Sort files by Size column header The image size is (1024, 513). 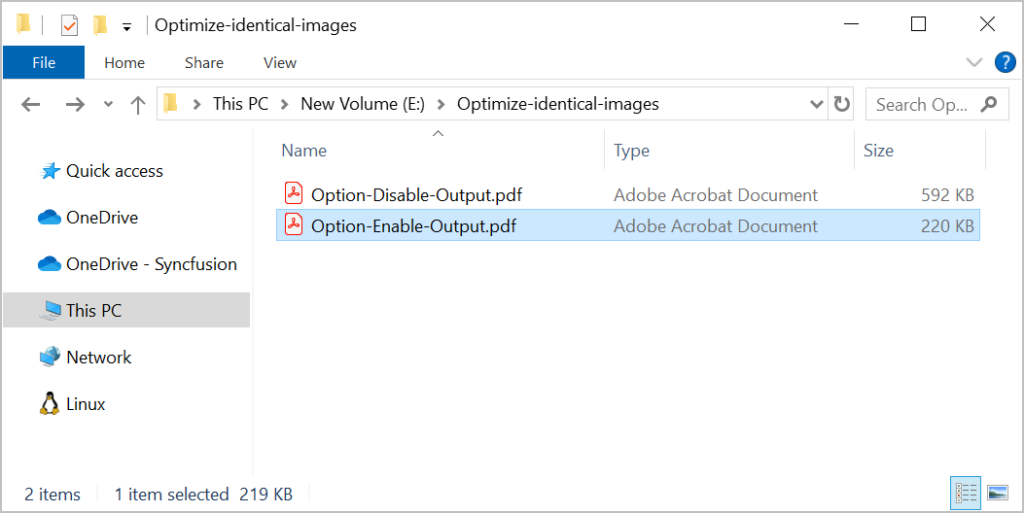pos(878,150)
